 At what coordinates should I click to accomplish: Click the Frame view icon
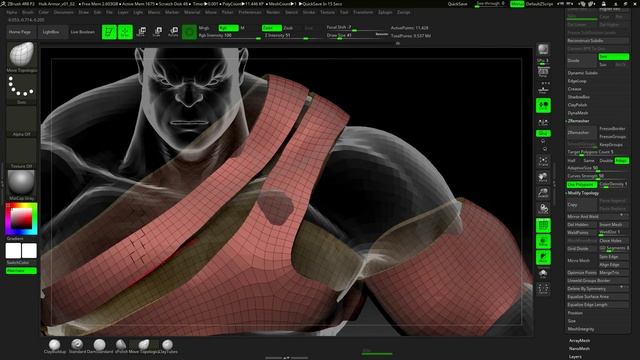543,161
